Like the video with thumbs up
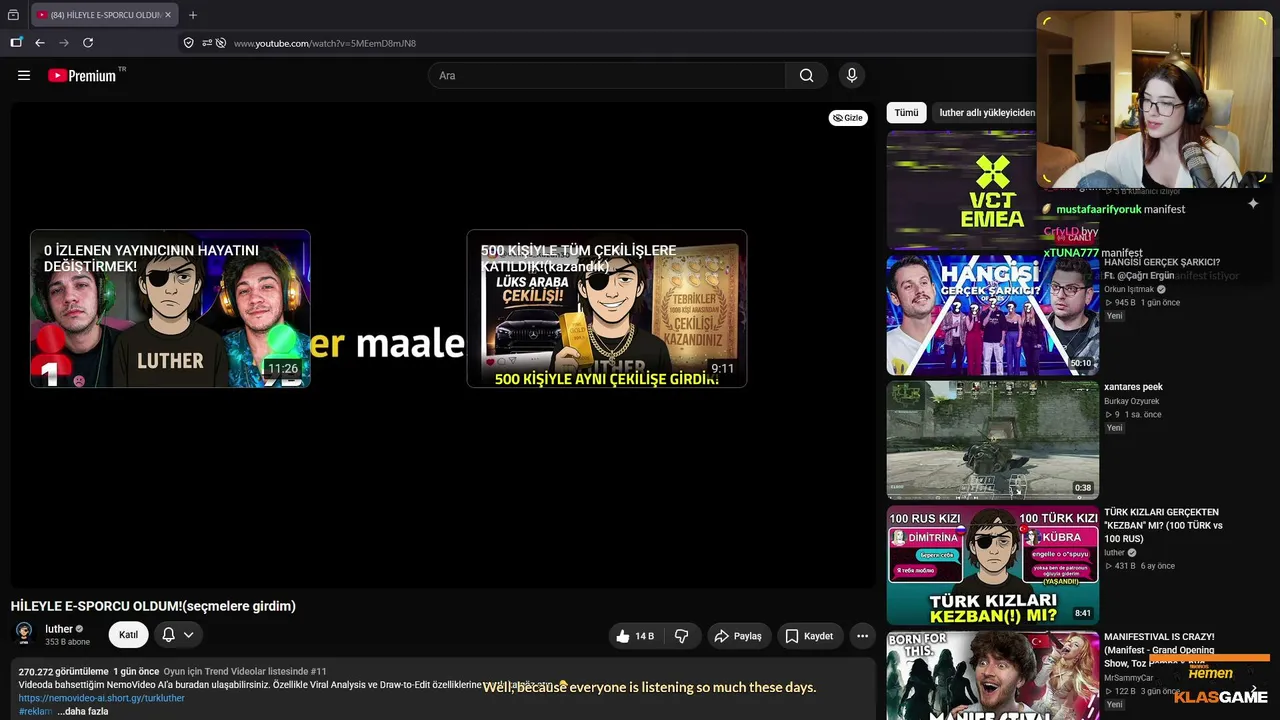 pyautogui.click(x=636, y=636)
